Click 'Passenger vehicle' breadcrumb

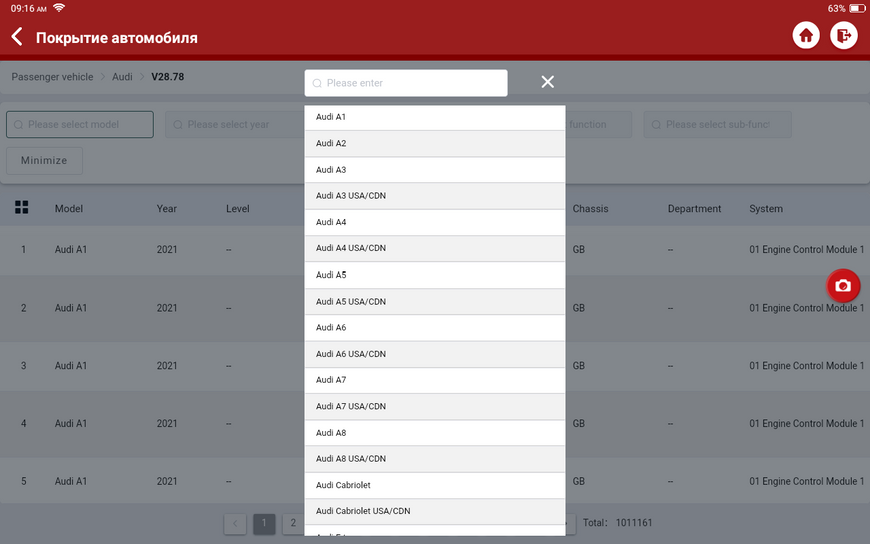(52, 77)
